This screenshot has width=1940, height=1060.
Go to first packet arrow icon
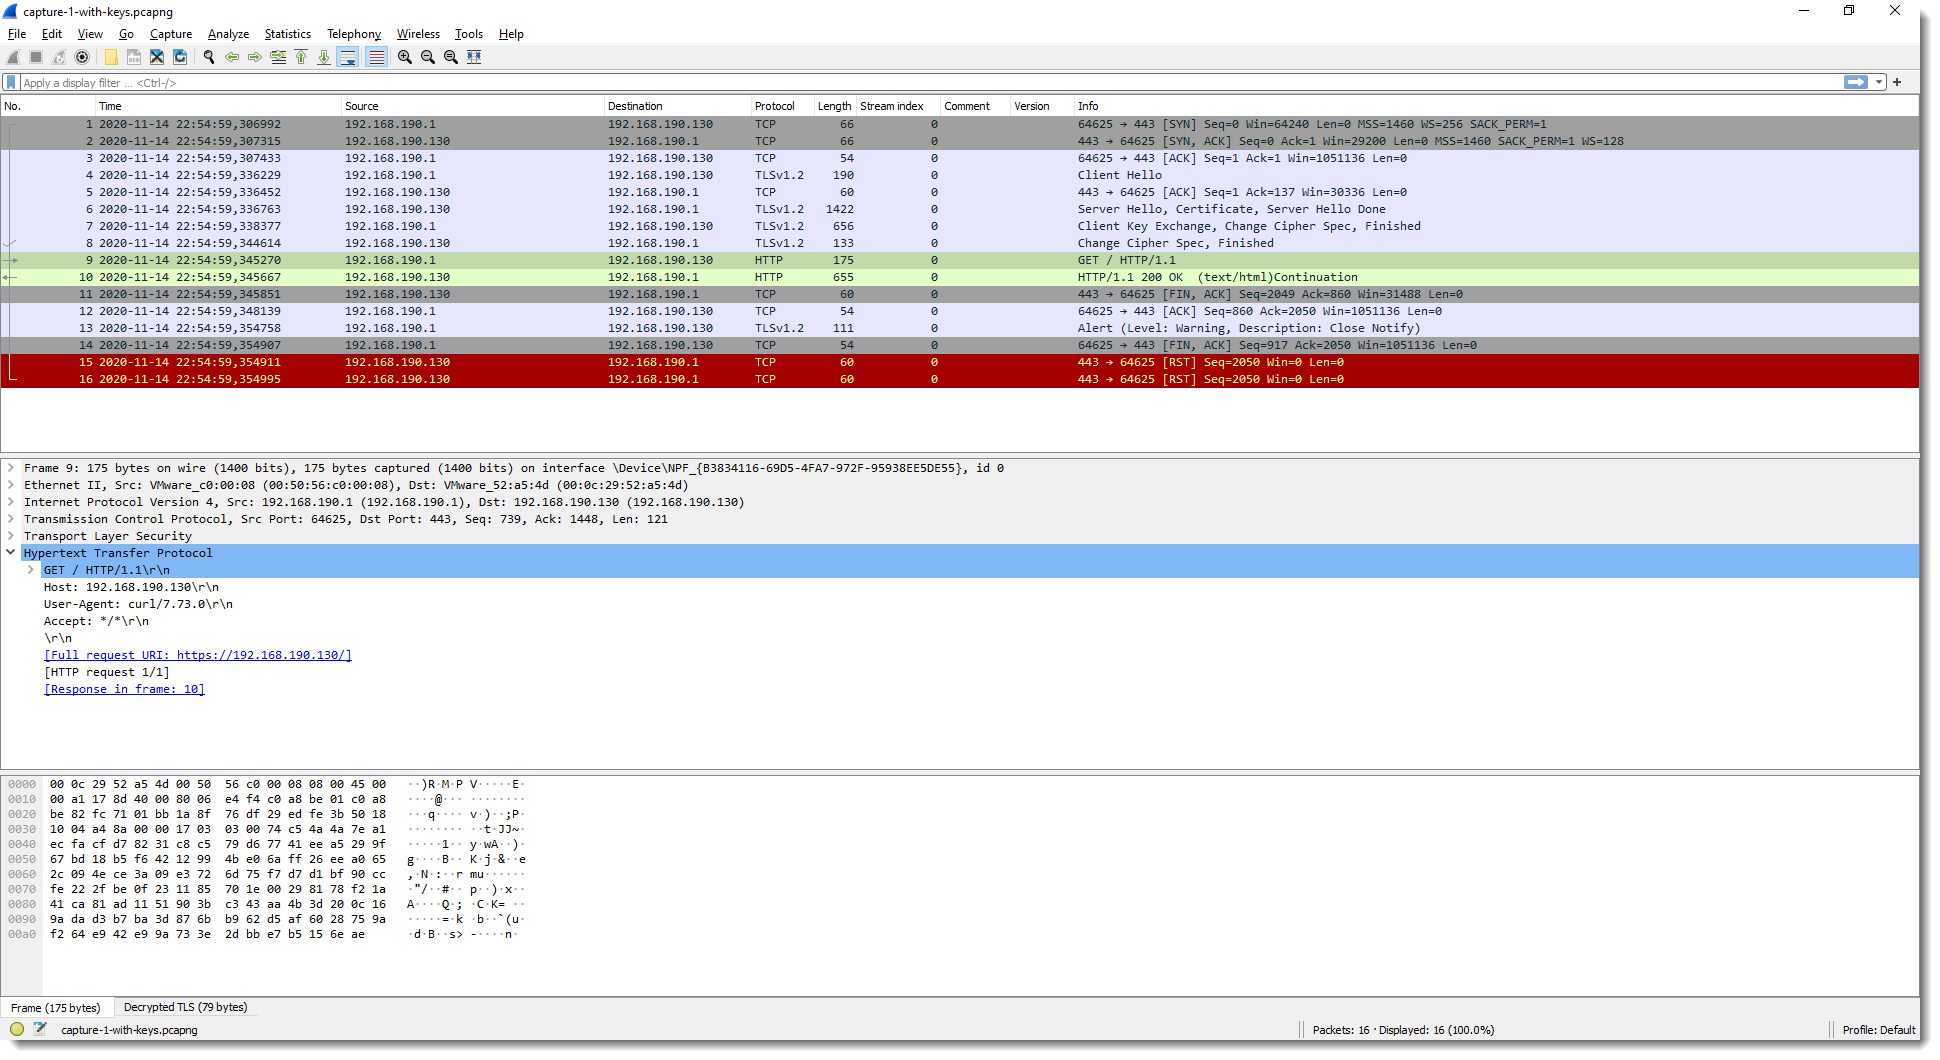click(x=301, y=57)
